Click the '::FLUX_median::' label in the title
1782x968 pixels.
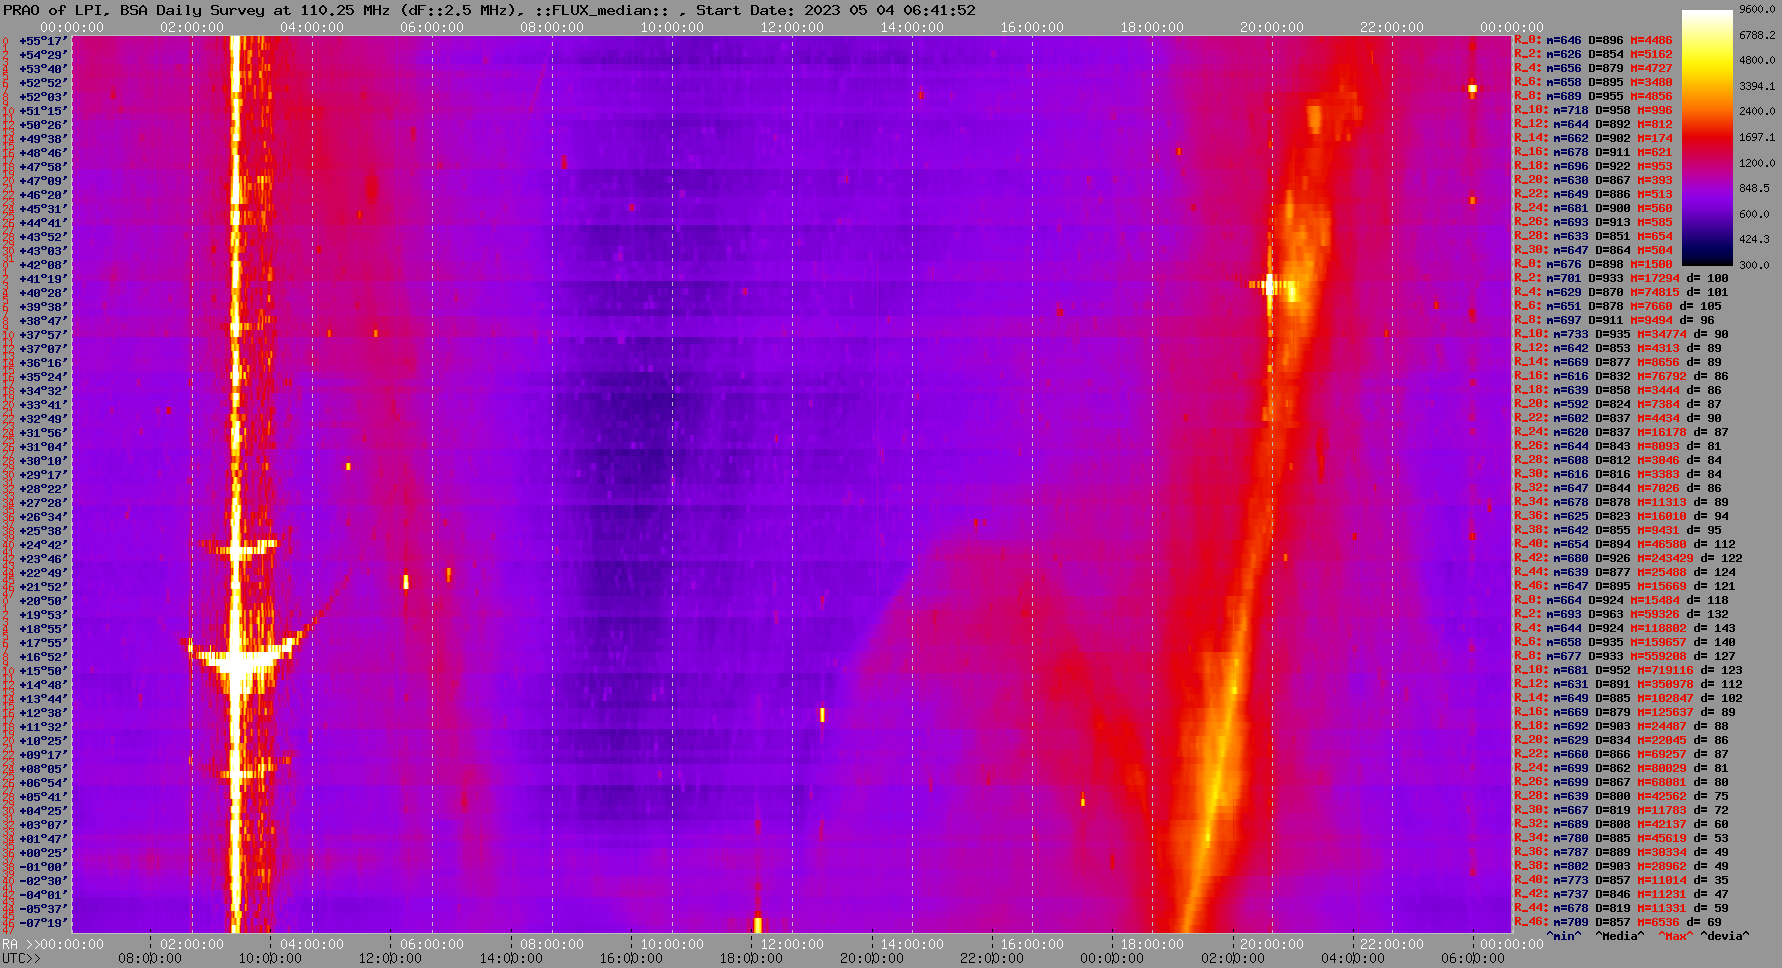click(x=601, y=10)
